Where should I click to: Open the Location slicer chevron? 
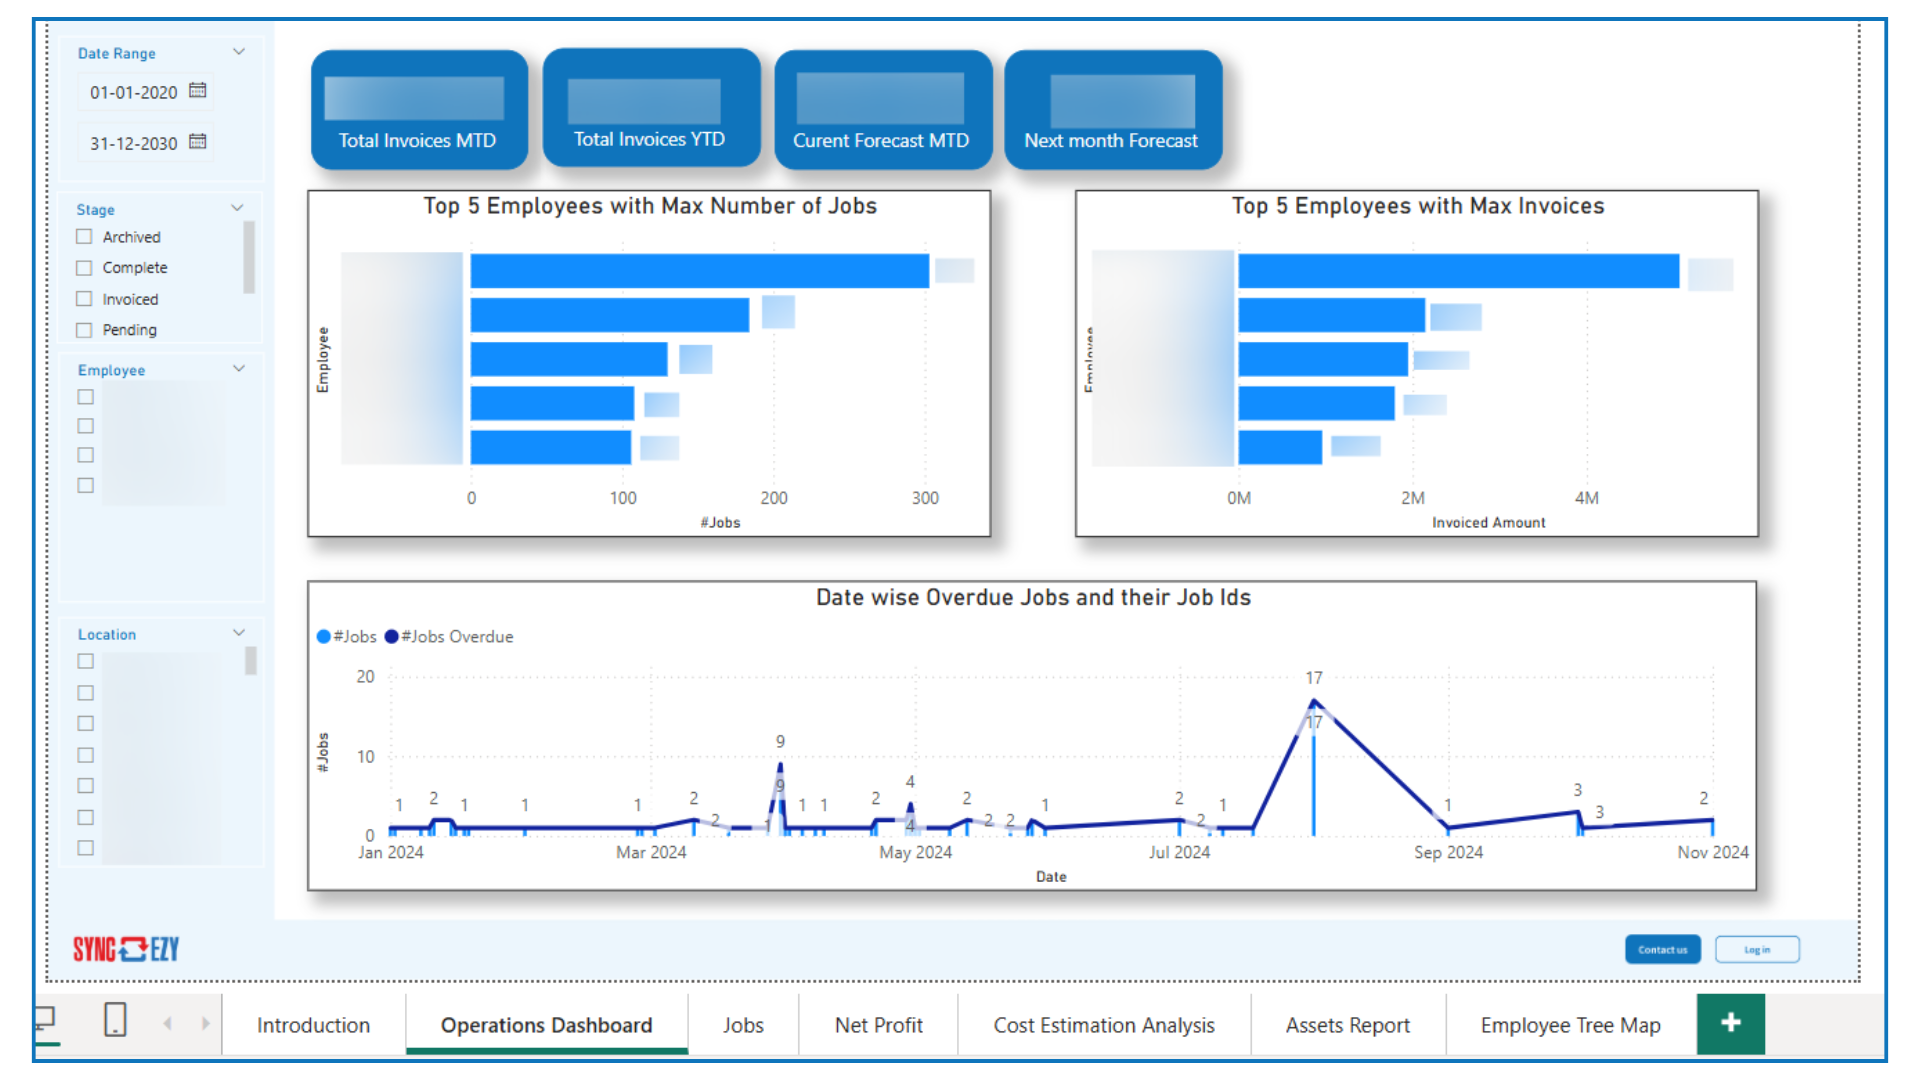(239, 633)
